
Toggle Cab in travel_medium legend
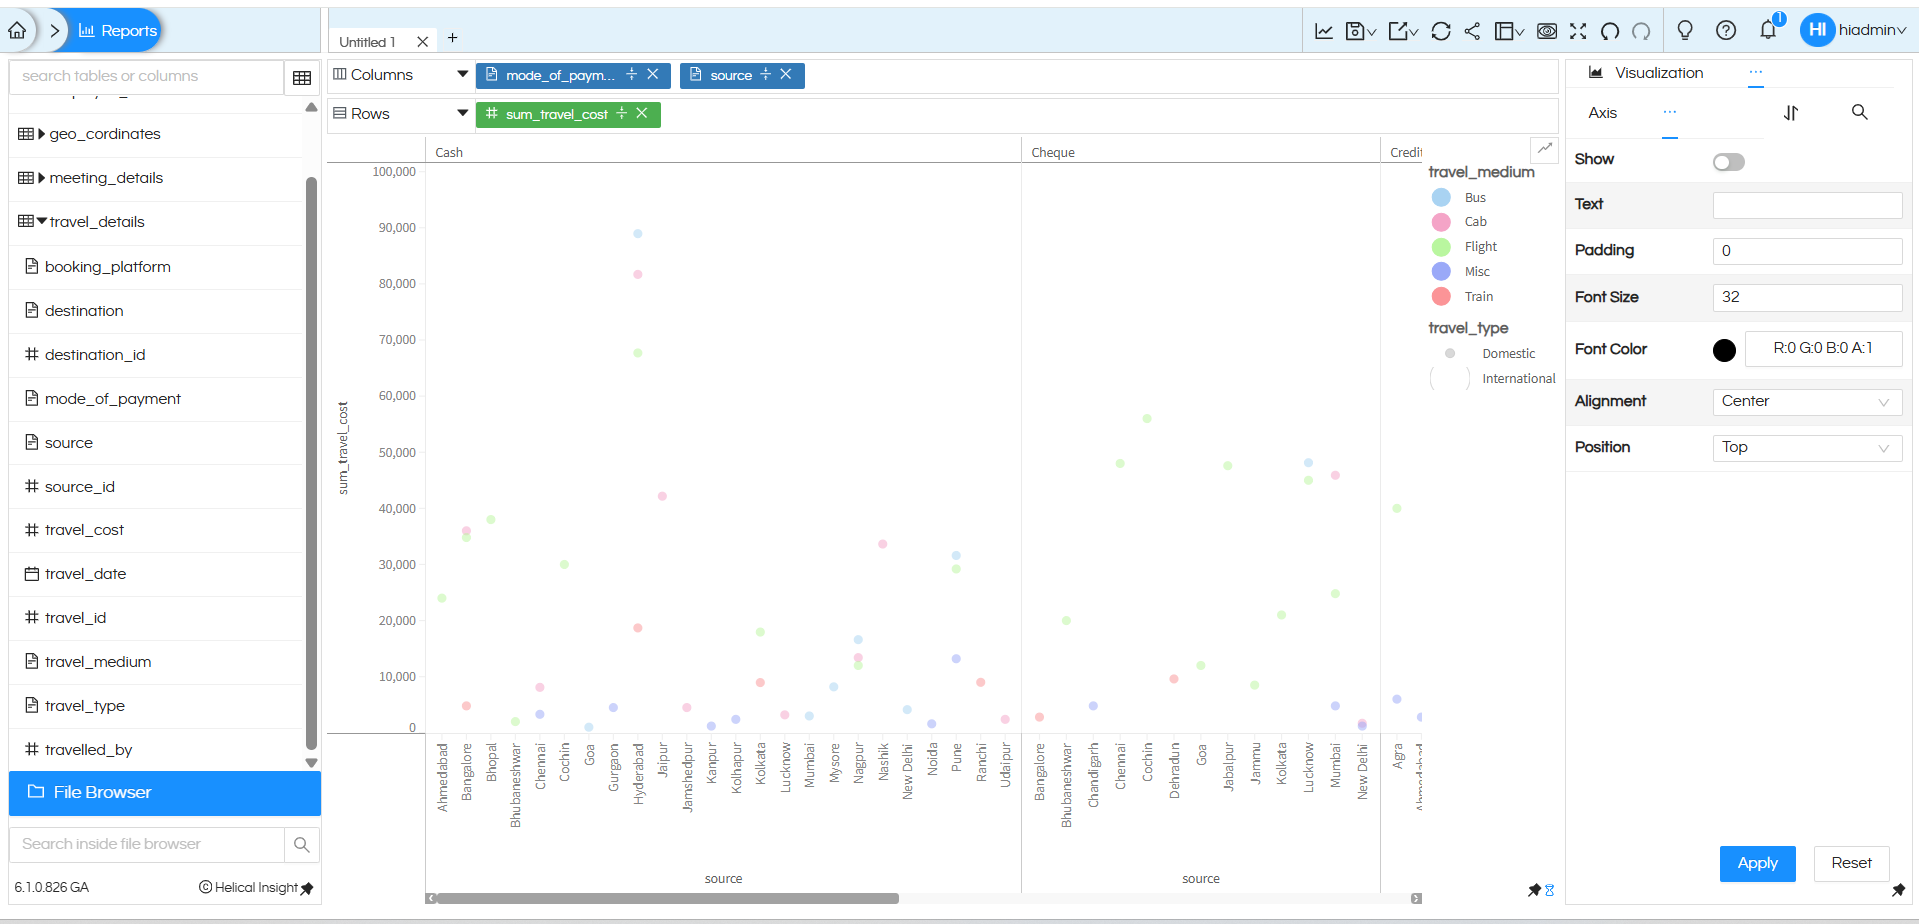1474,222
